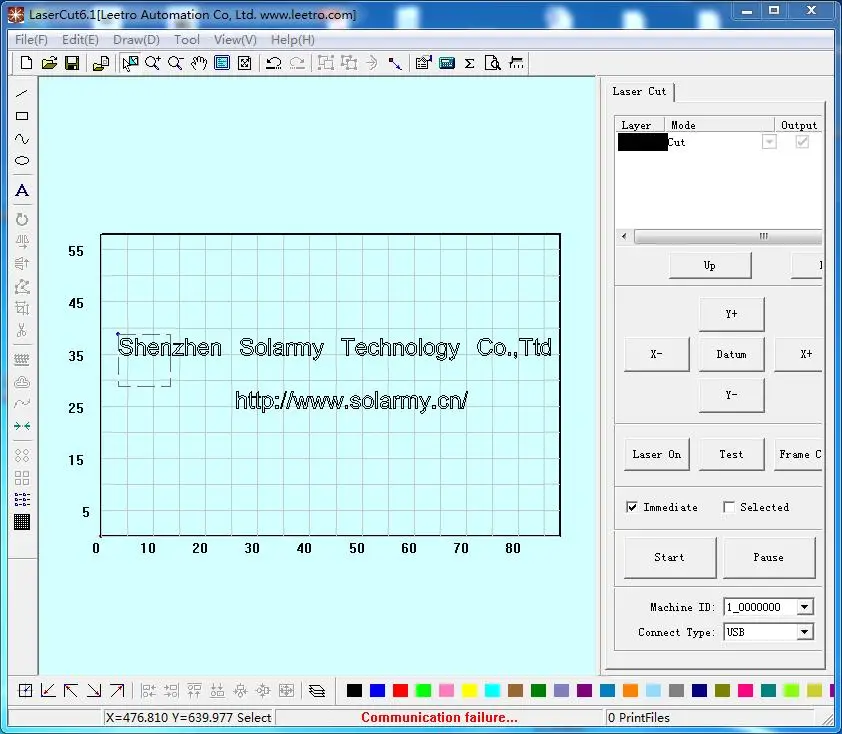Select the Ellipse tool
The image size is (842, 734).
point(22,161)
